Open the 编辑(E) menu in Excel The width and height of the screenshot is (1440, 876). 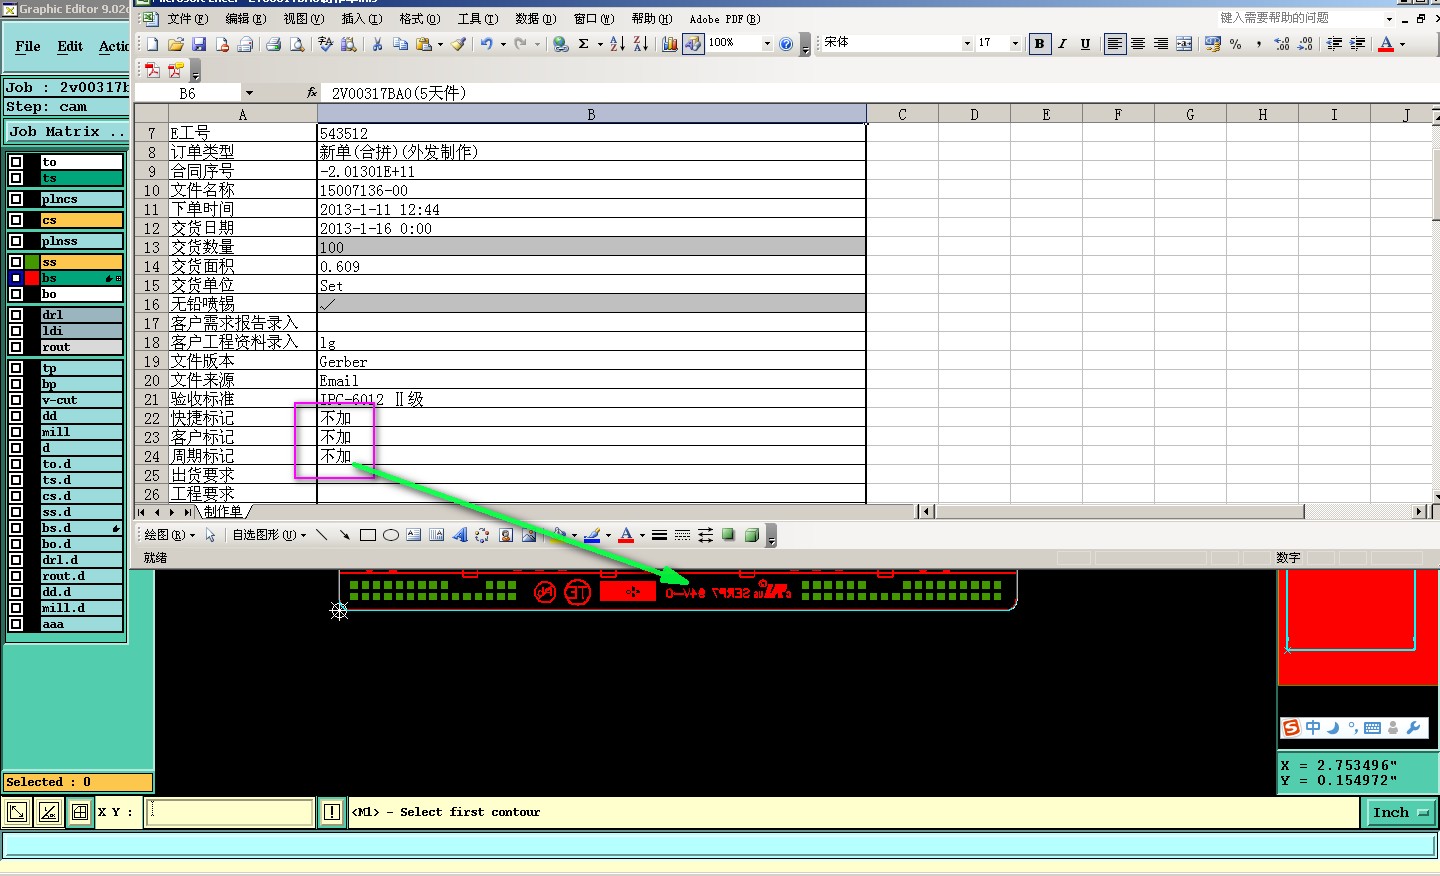pos(245,19)
